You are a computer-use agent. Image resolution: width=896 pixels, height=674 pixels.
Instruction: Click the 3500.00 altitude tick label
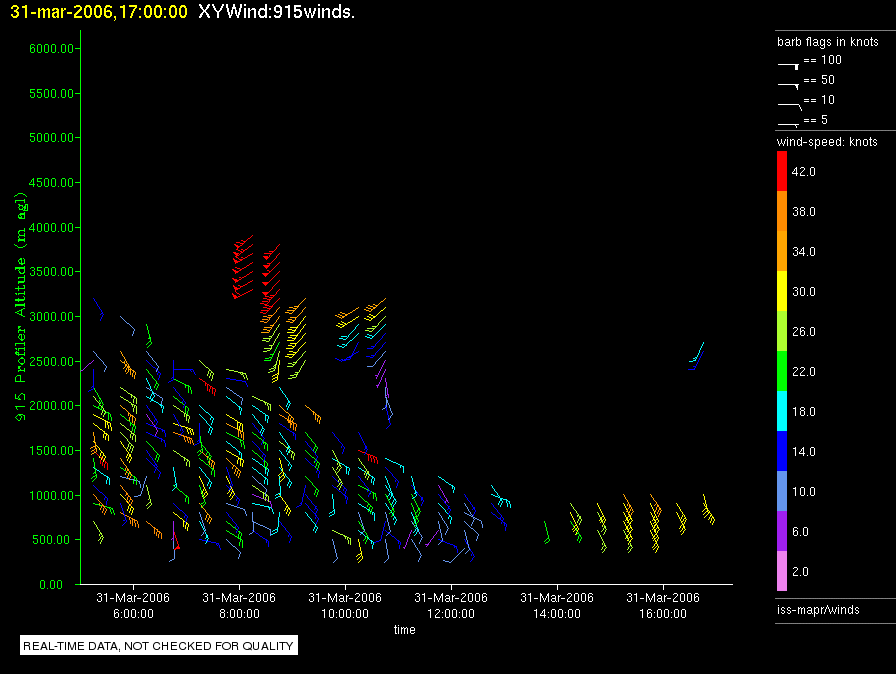(x=51, y=271)
